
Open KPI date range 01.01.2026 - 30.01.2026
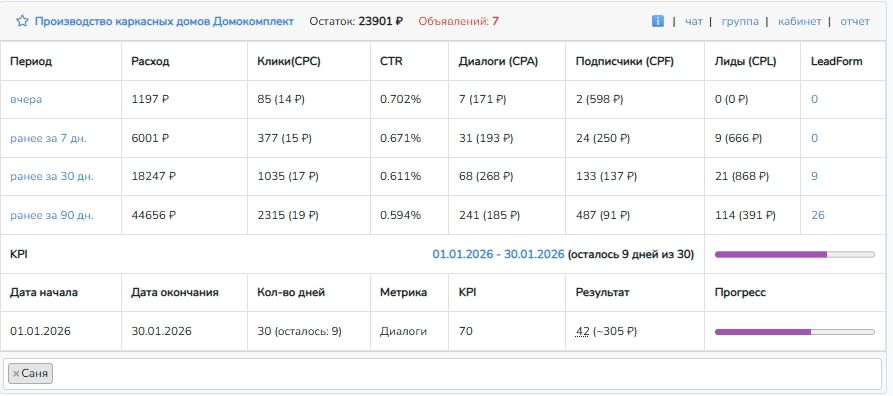point(498,254)
